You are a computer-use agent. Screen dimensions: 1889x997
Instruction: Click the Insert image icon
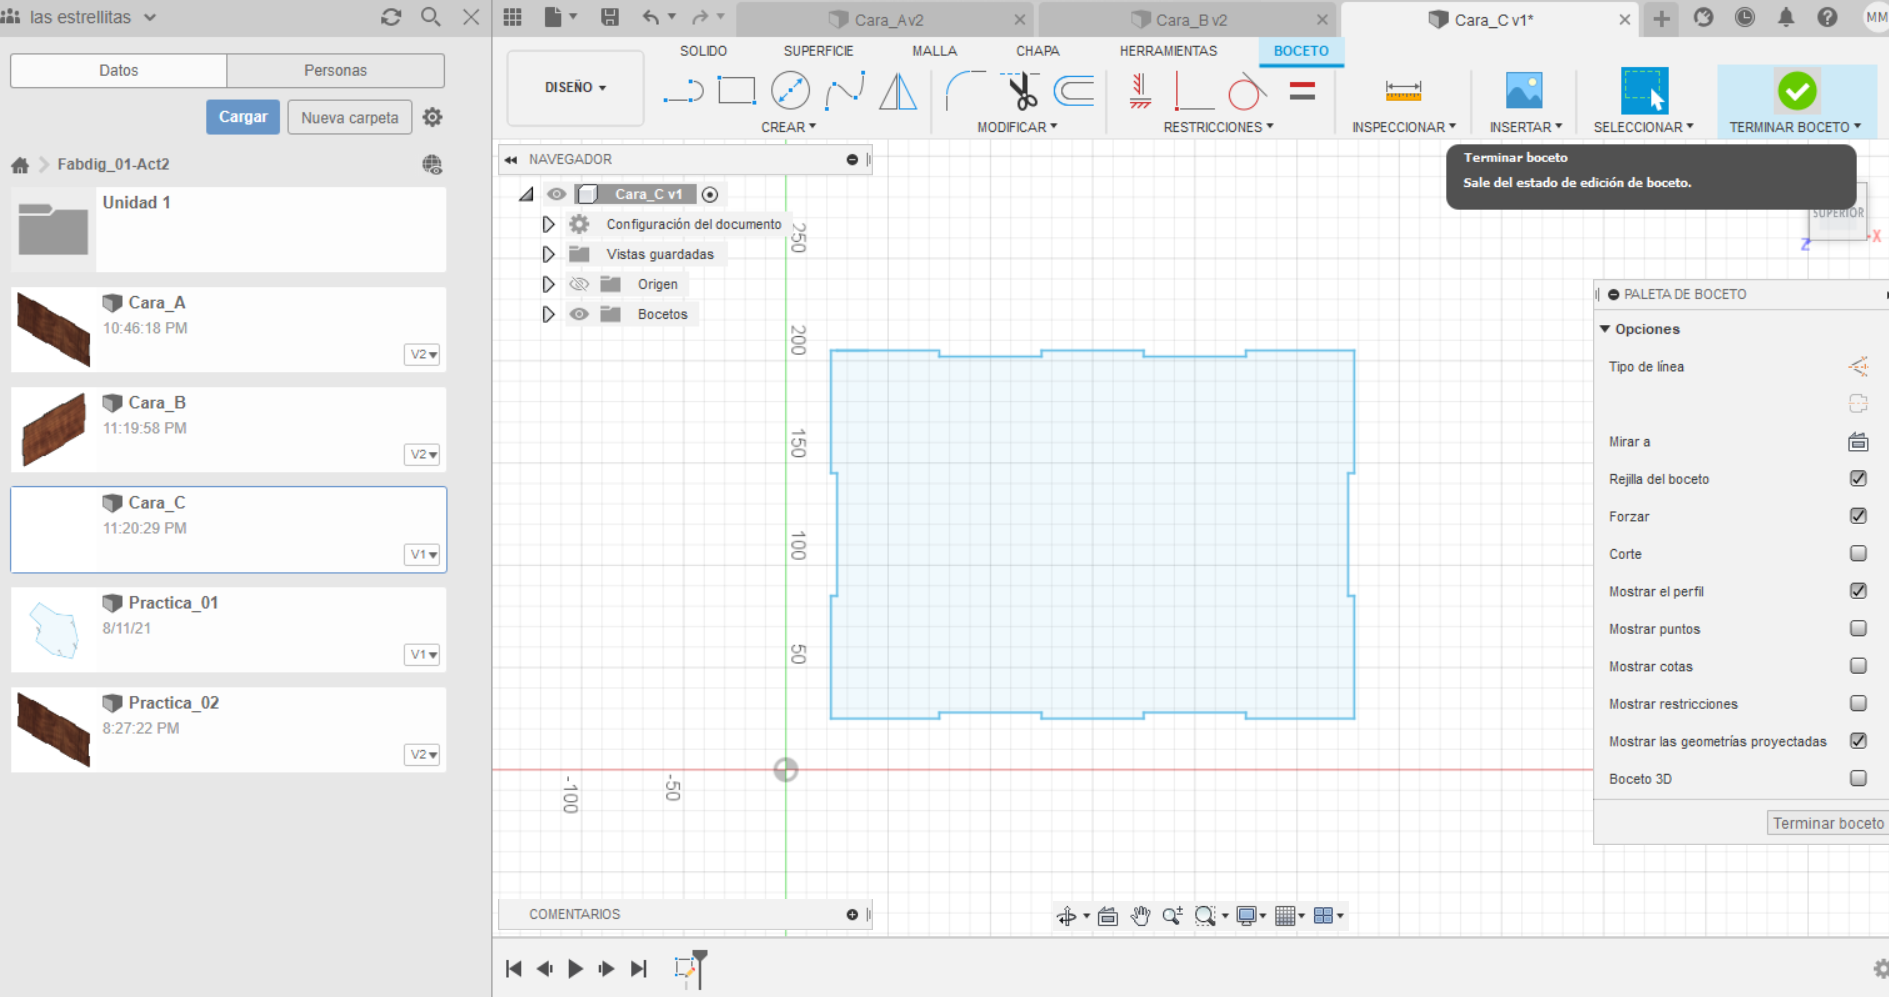click(1524, 91)
